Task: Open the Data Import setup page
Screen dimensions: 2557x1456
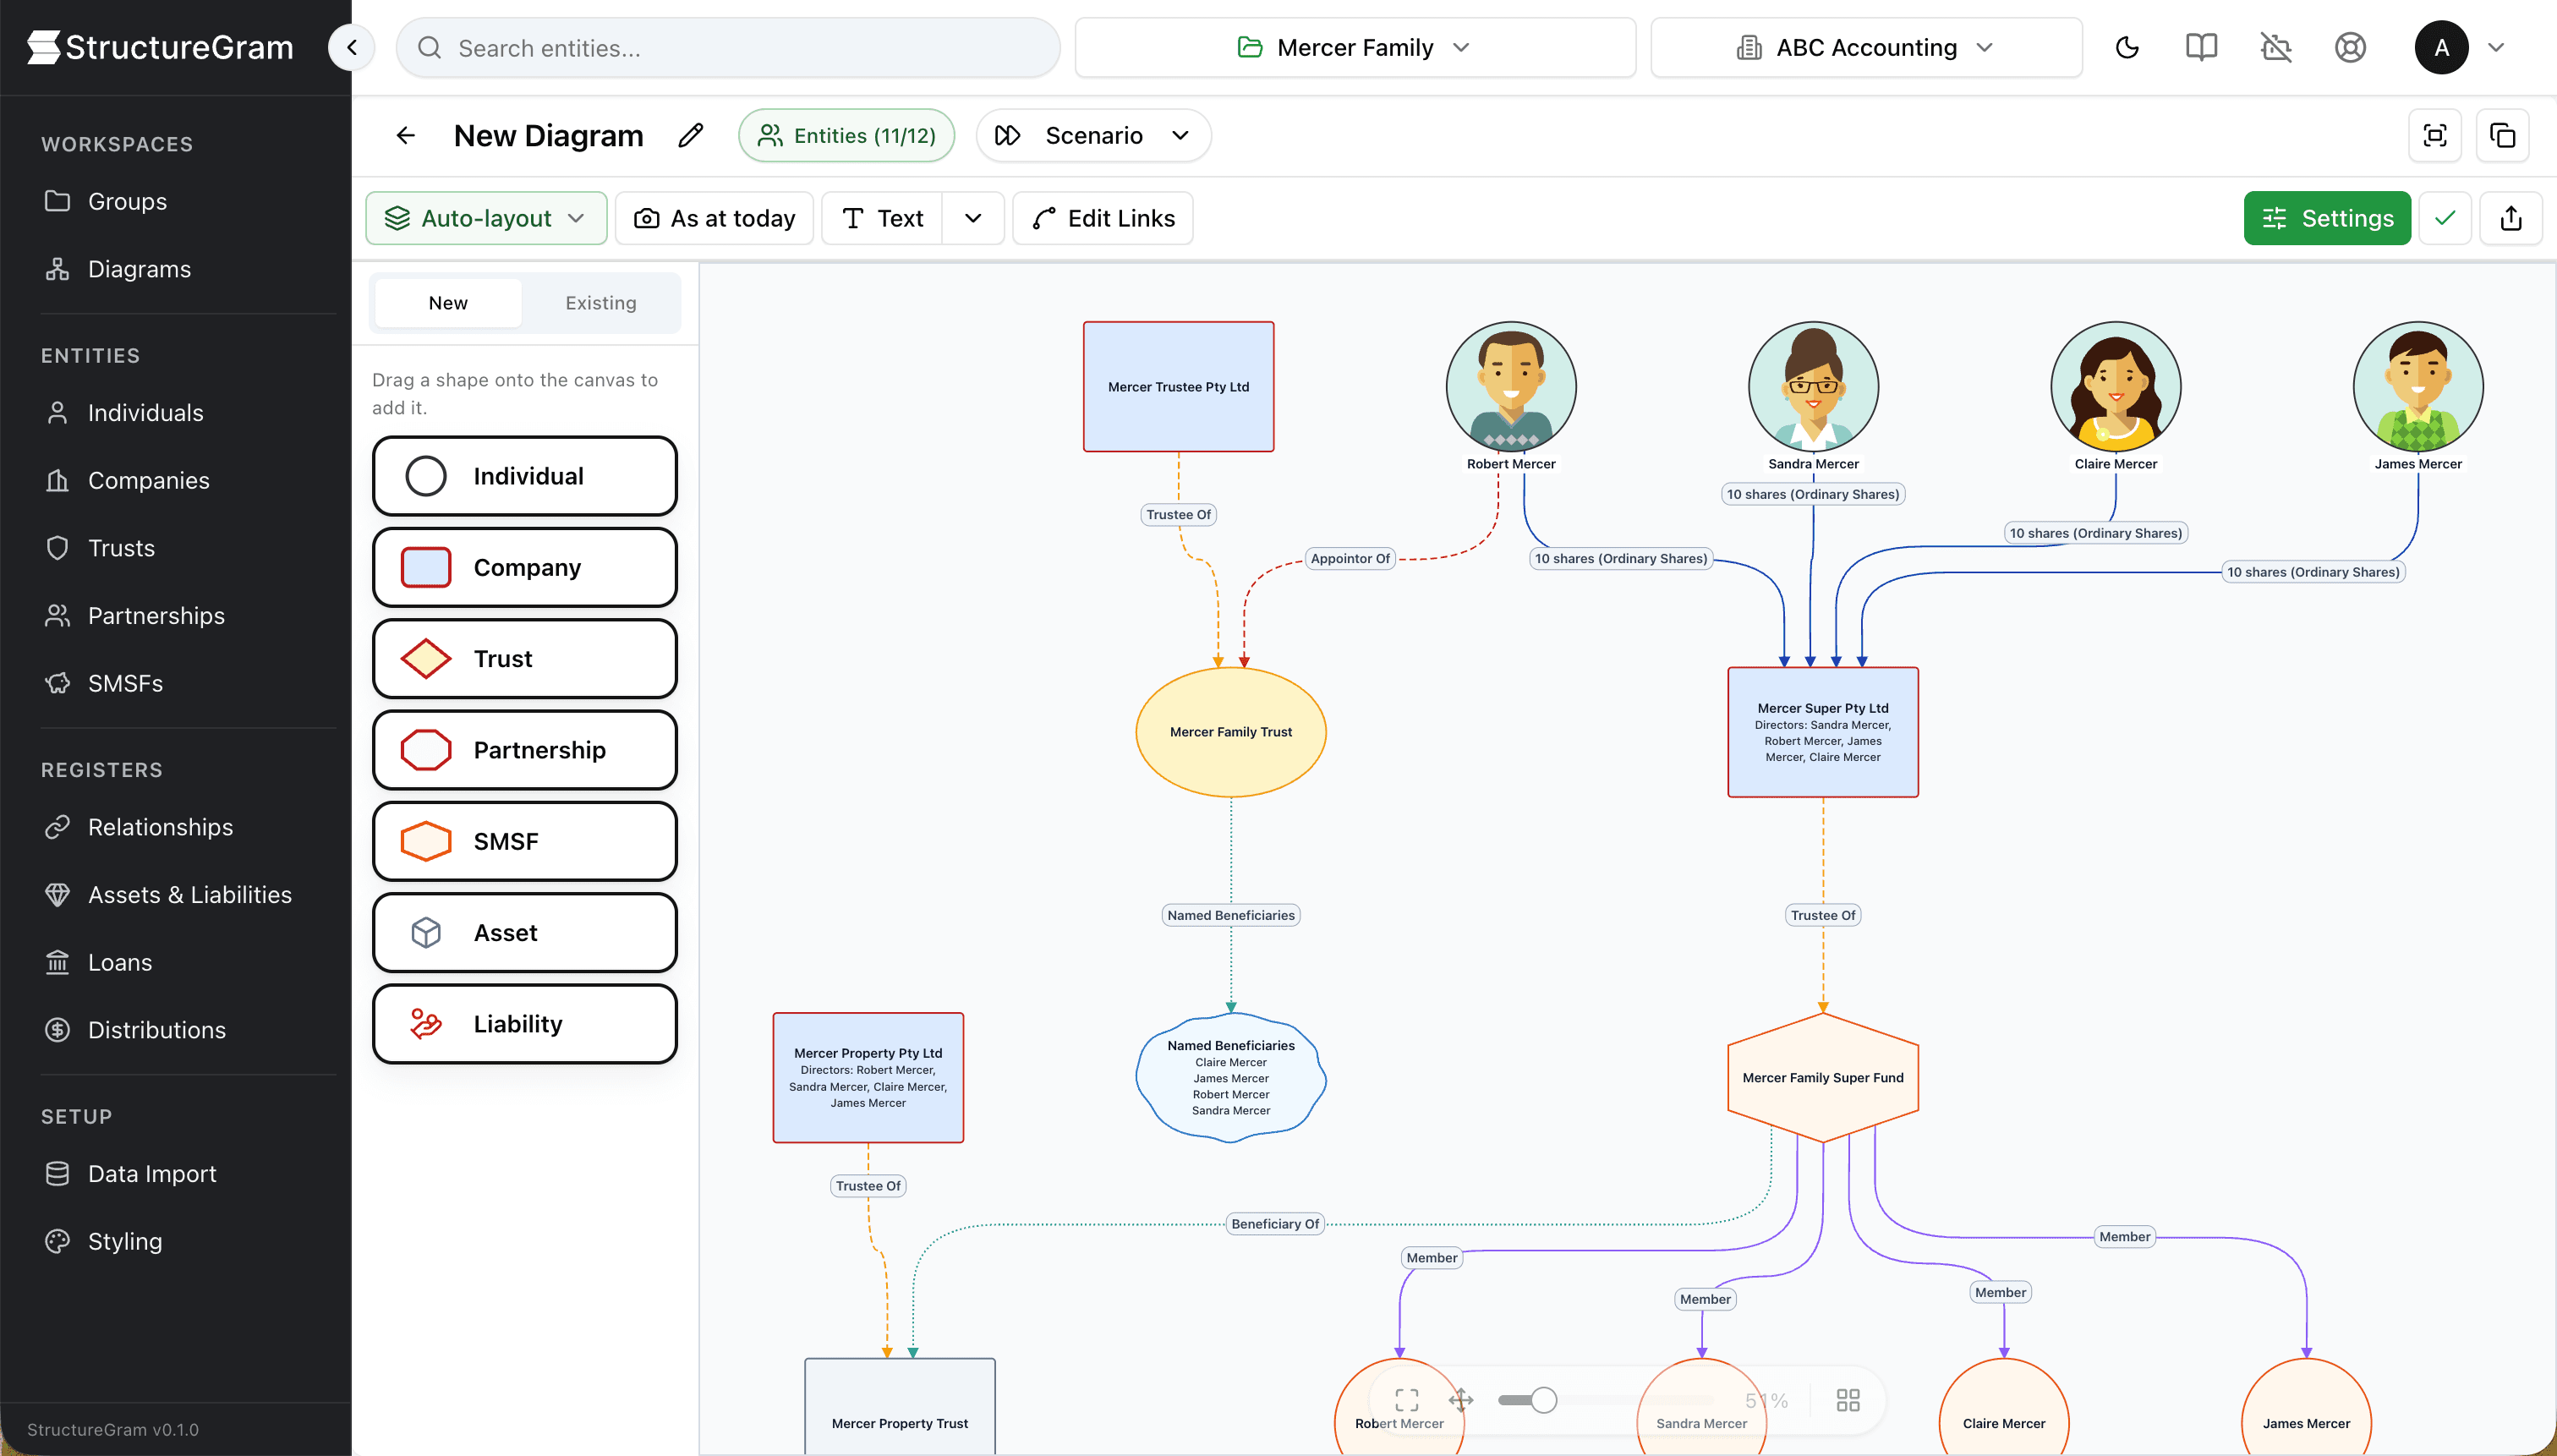Action: tap(151, 1174)
